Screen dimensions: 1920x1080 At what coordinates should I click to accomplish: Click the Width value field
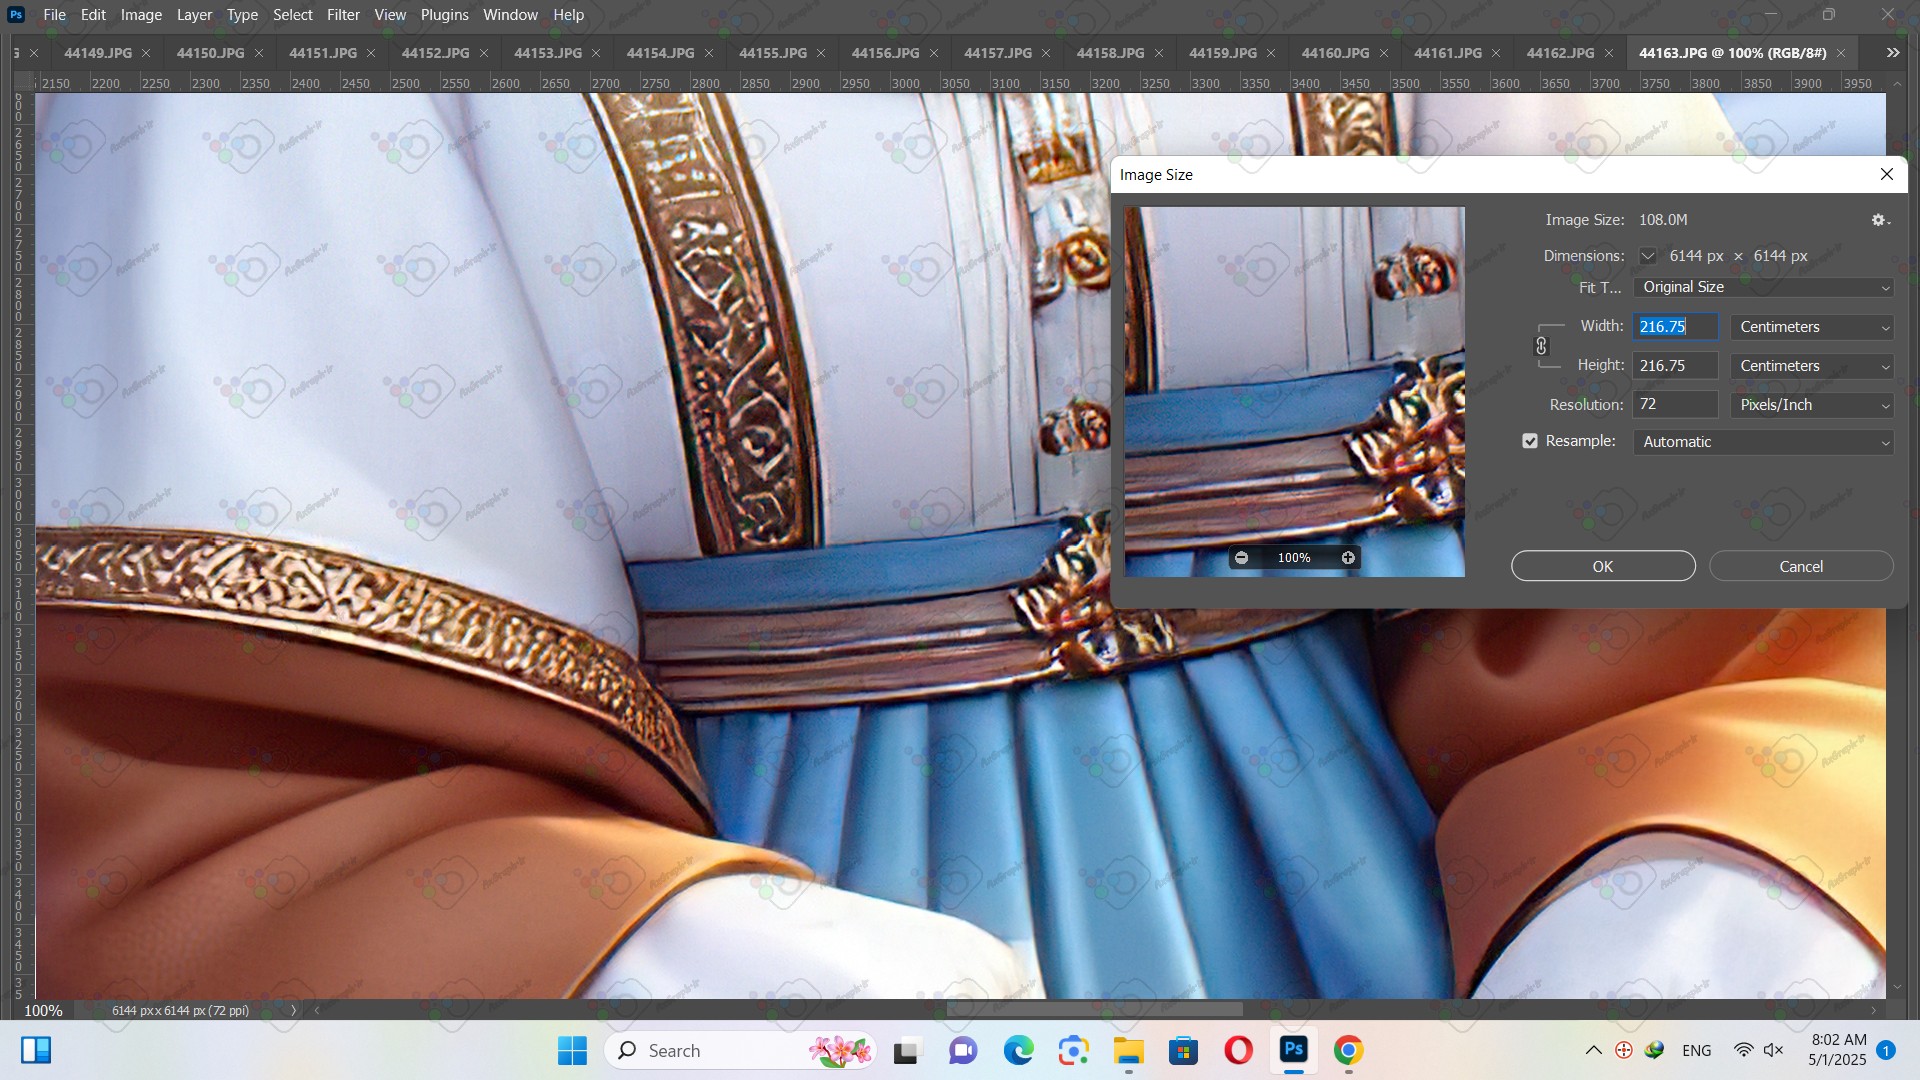click(x=1676, y=327)
